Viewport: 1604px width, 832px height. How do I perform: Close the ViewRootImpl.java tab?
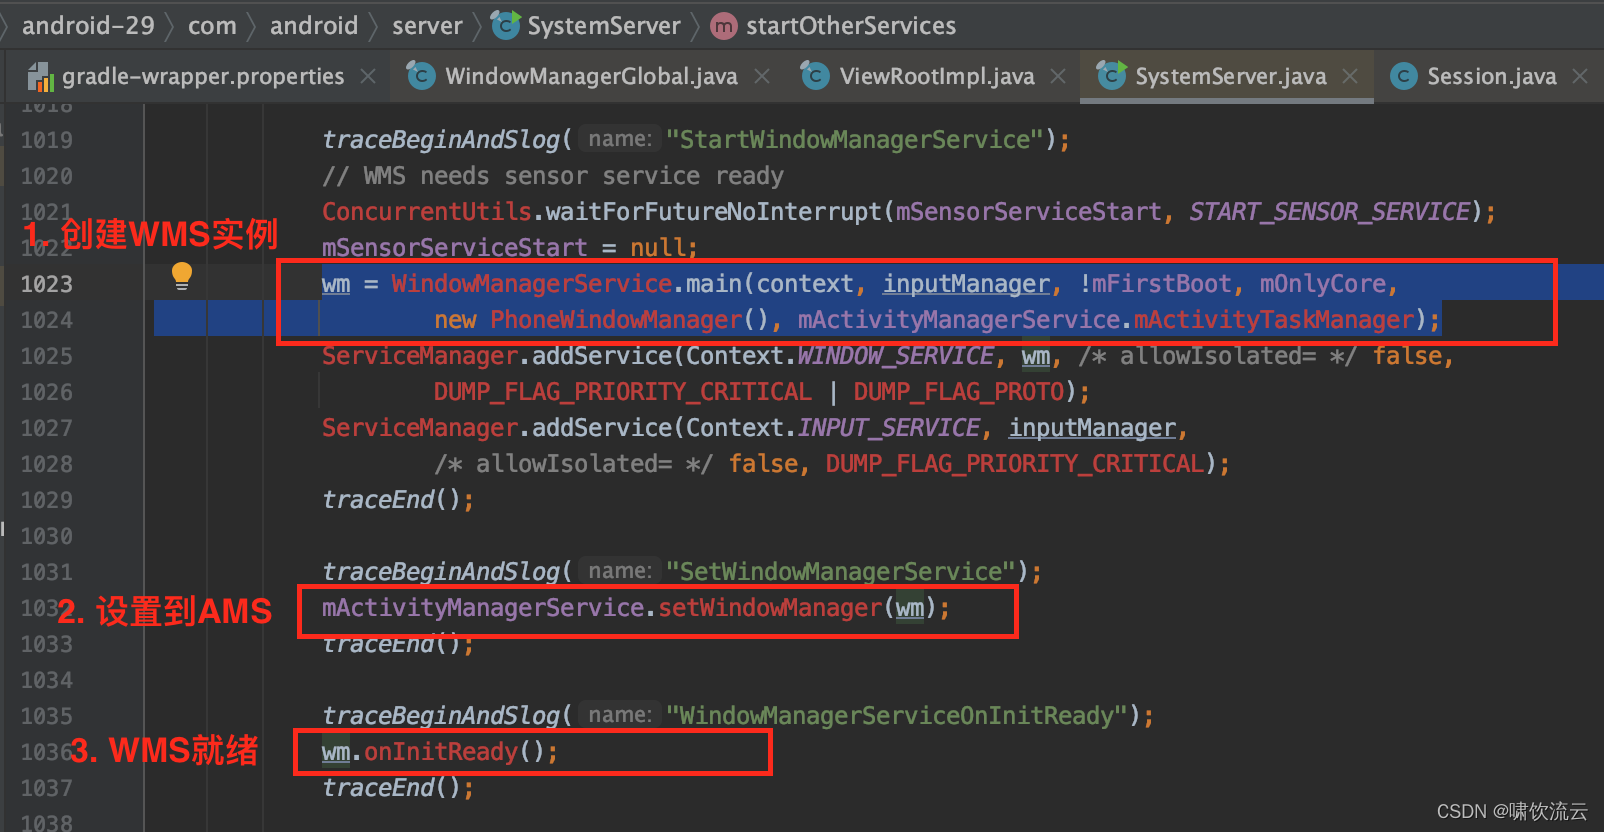tap(1058, 76)
